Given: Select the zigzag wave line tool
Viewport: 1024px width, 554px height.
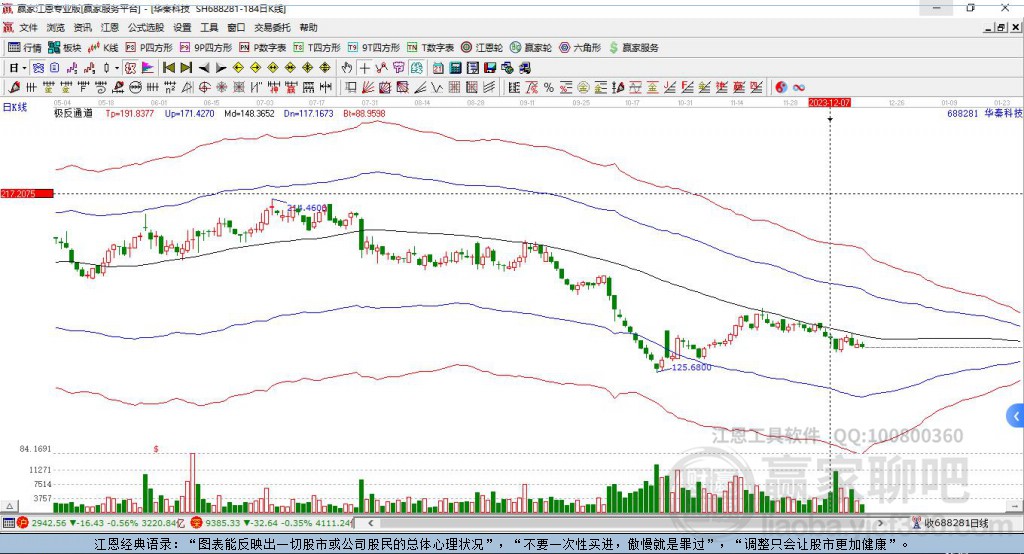Looking at the screenshot, I should click(436, 88).
